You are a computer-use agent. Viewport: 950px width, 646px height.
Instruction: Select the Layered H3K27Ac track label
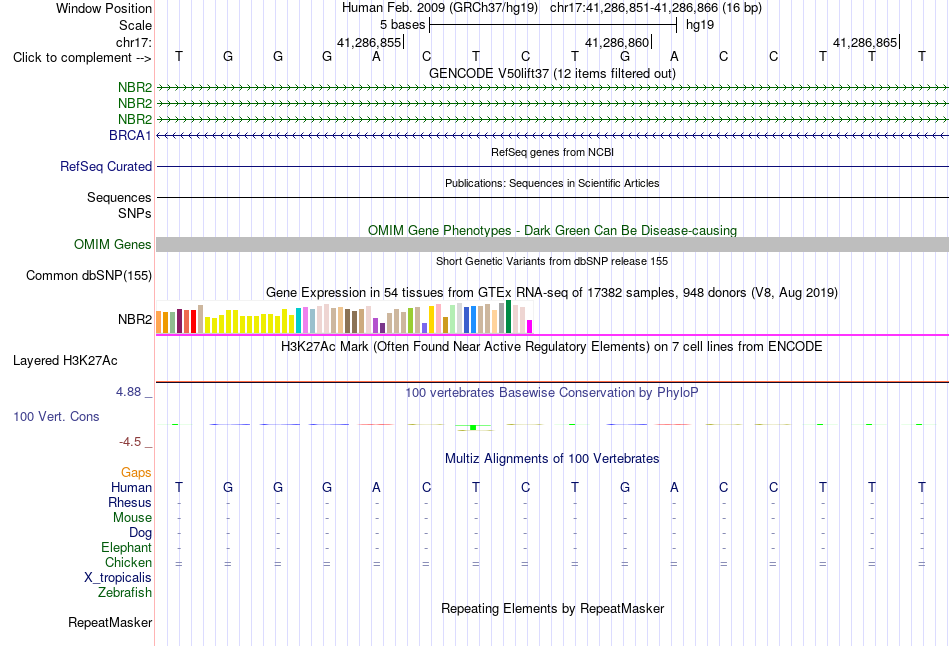click(65, 361)
